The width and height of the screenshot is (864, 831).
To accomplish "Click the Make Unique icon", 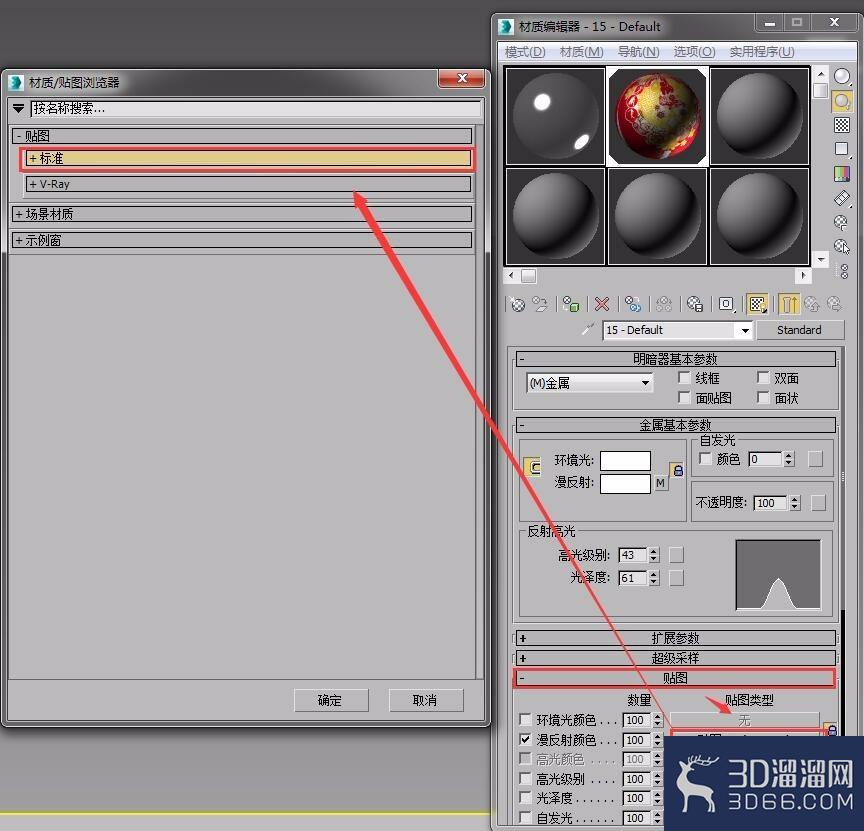I will point(664,304).
